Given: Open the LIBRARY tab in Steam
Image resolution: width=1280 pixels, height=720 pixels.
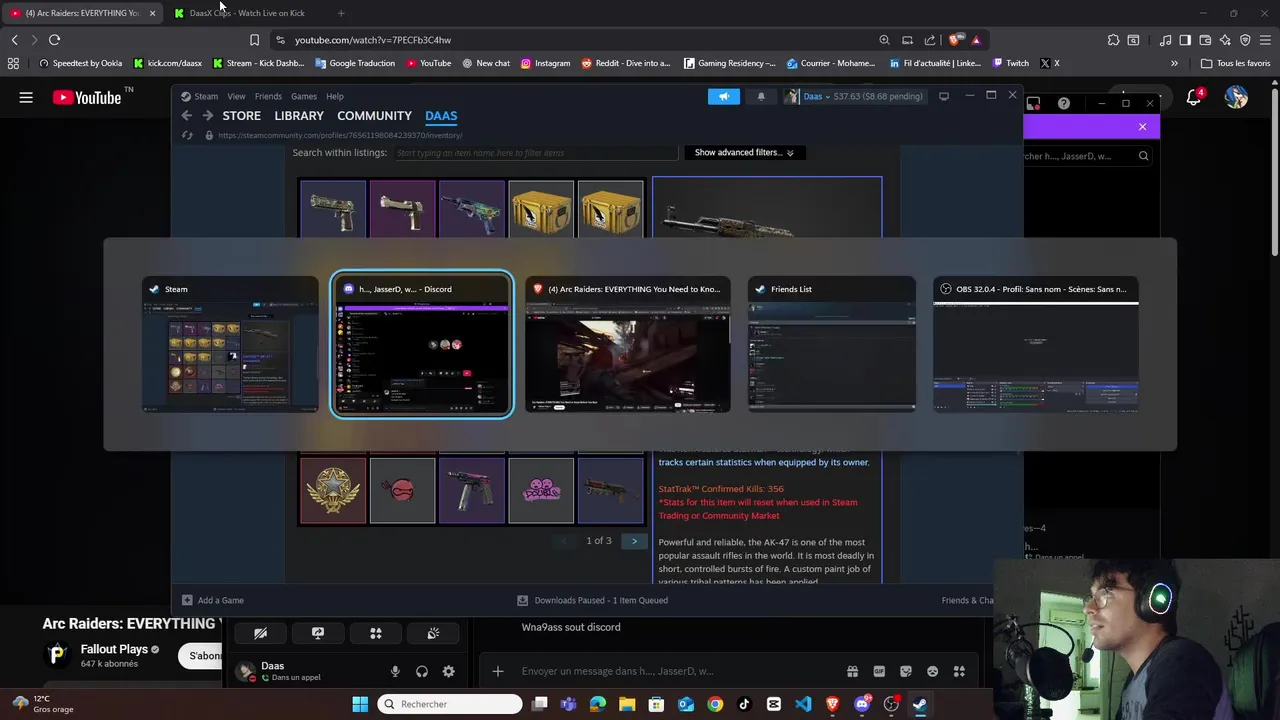Looking at the screenshot, I should coord(299,116).
